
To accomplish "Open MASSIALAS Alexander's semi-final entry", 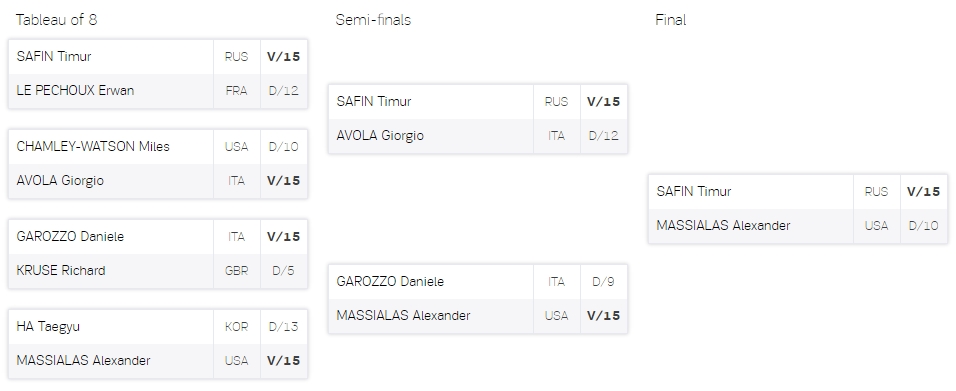I will click(x=478, y=316).
